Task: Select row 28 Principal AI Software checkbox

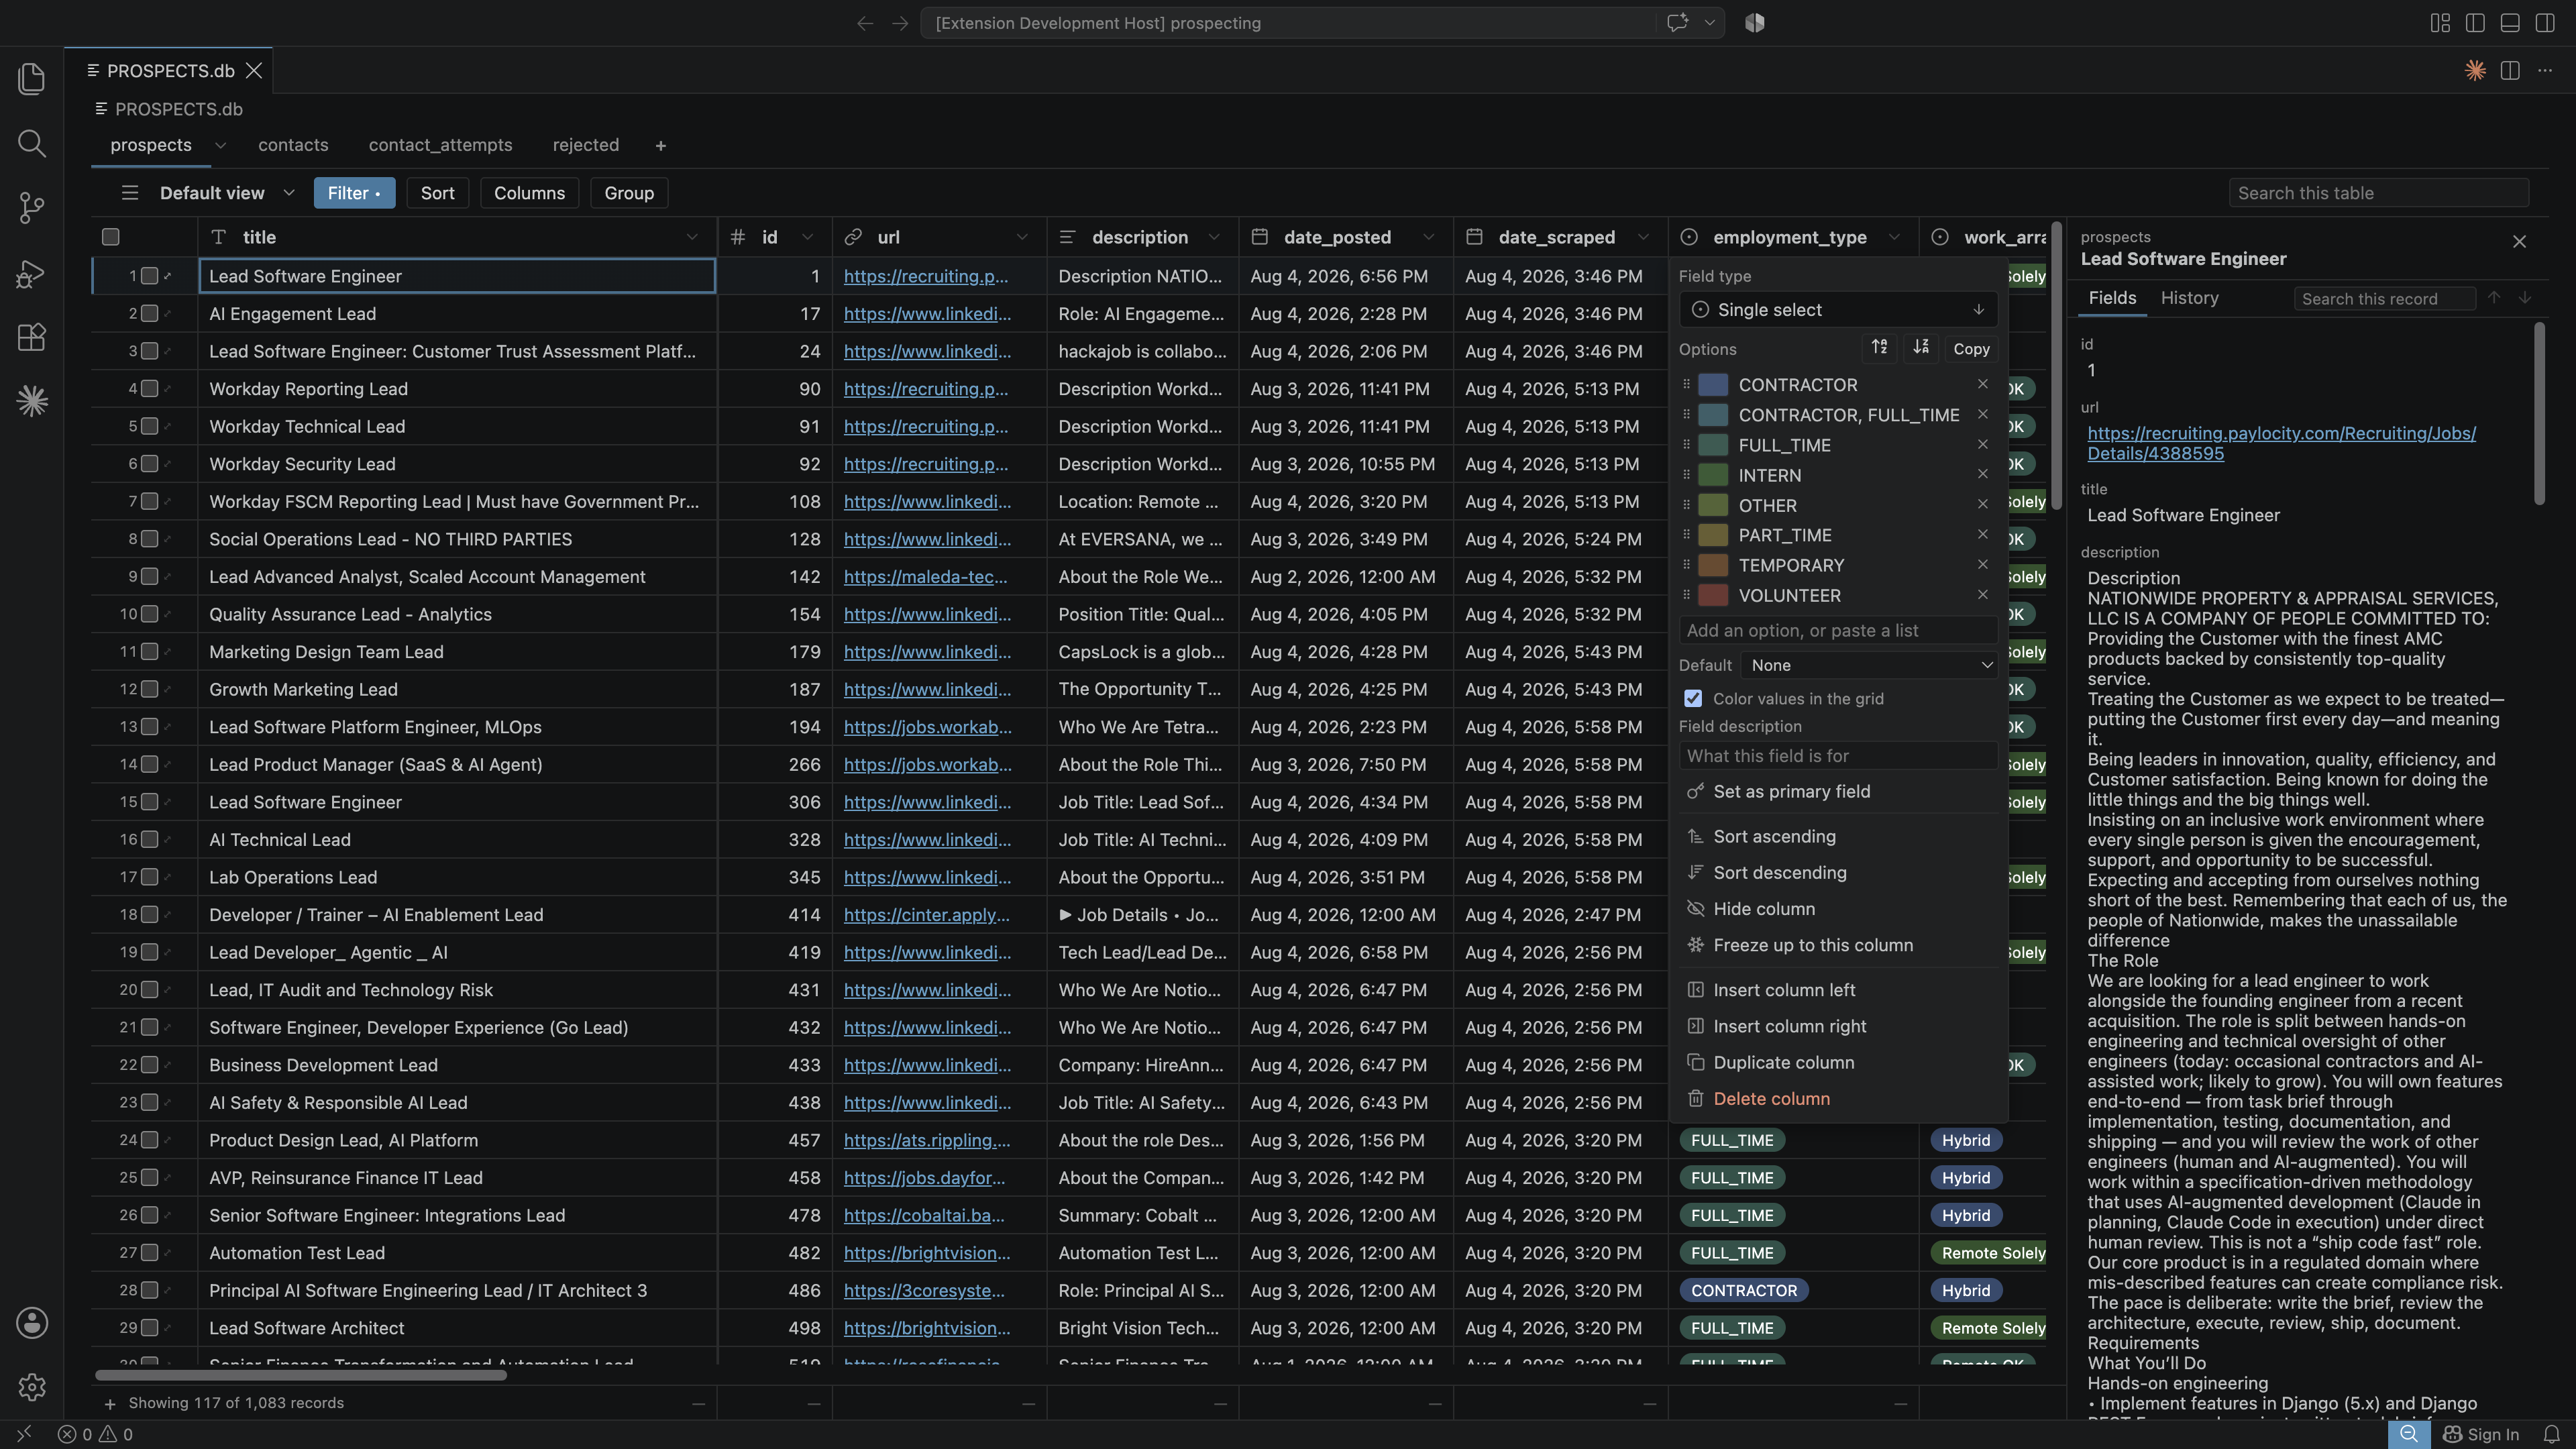Action: click(150, 1290)
